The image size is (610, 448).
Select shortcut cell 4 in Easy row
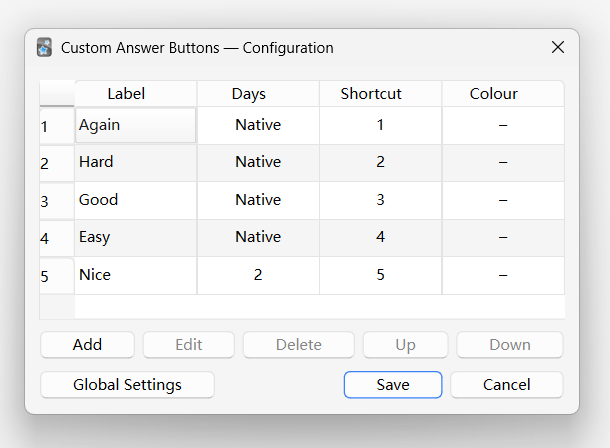click(x=380, y=238)
